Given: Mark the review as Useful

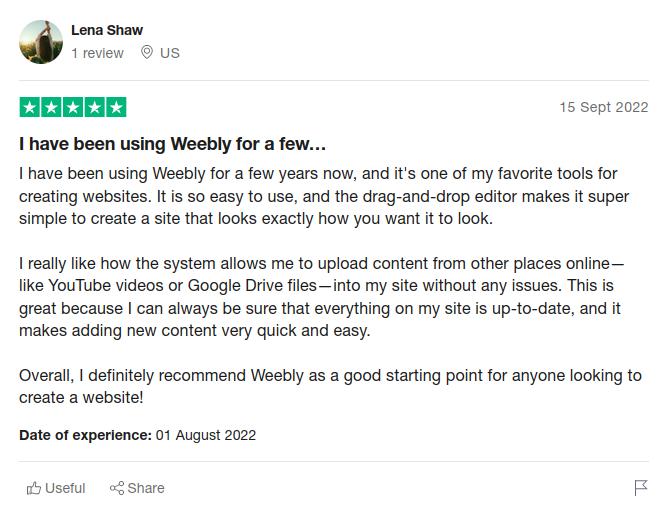Looking at the screenshot, I should pos(56,488).
